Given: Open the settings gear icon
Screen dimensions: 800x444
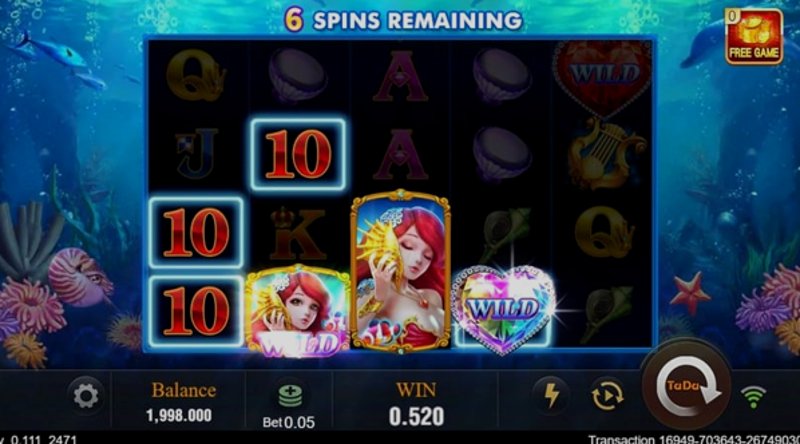Looking at the screenshot, I should (86, 396).
